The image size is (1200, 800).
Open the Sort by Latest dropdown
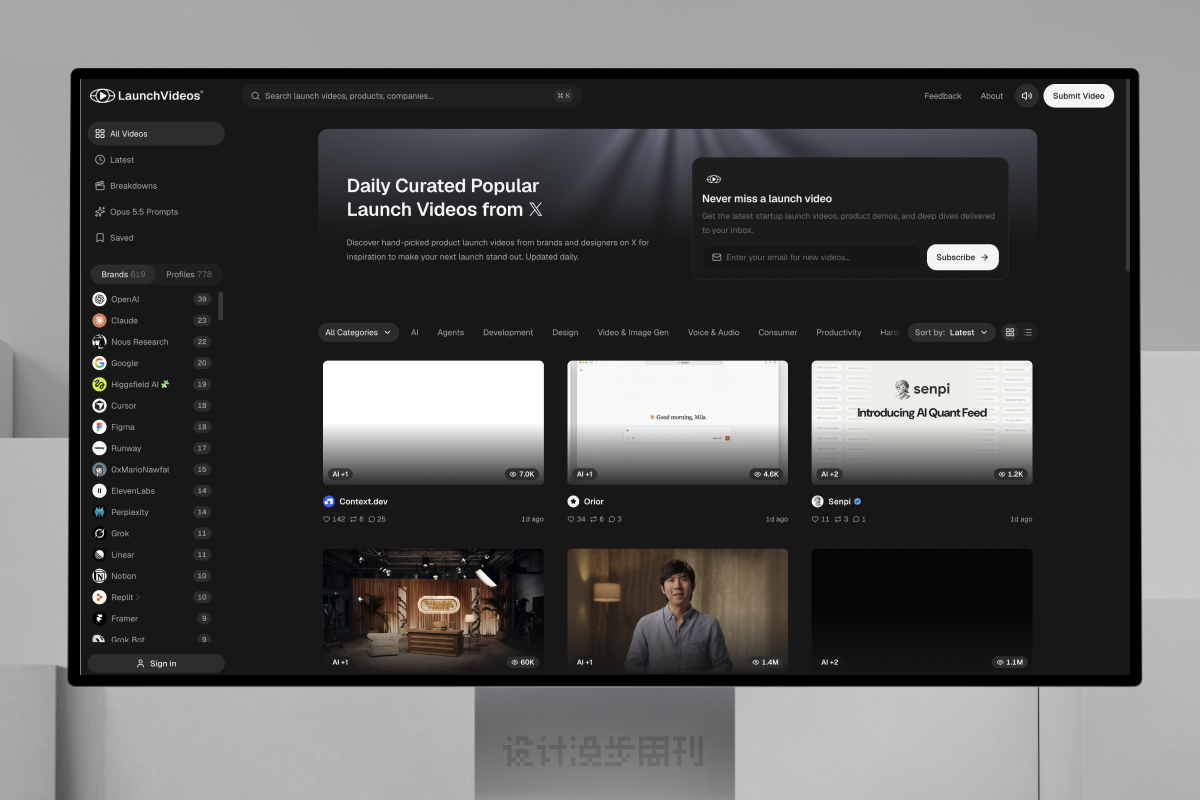pyautogui.click(x=952, y=332)
